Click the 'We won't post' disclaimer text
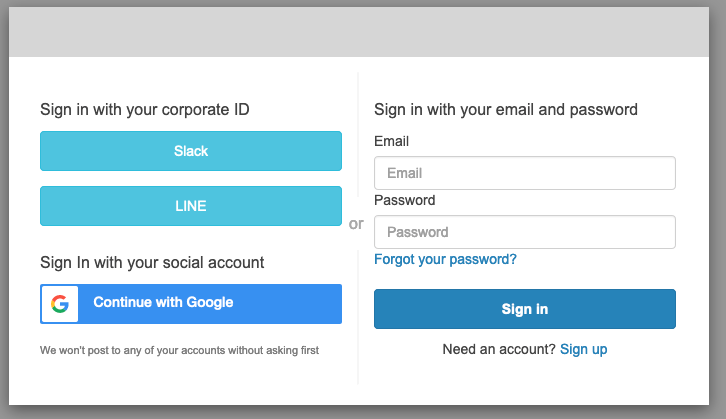The width and height of the screenshot is (726, 419). 179,350
